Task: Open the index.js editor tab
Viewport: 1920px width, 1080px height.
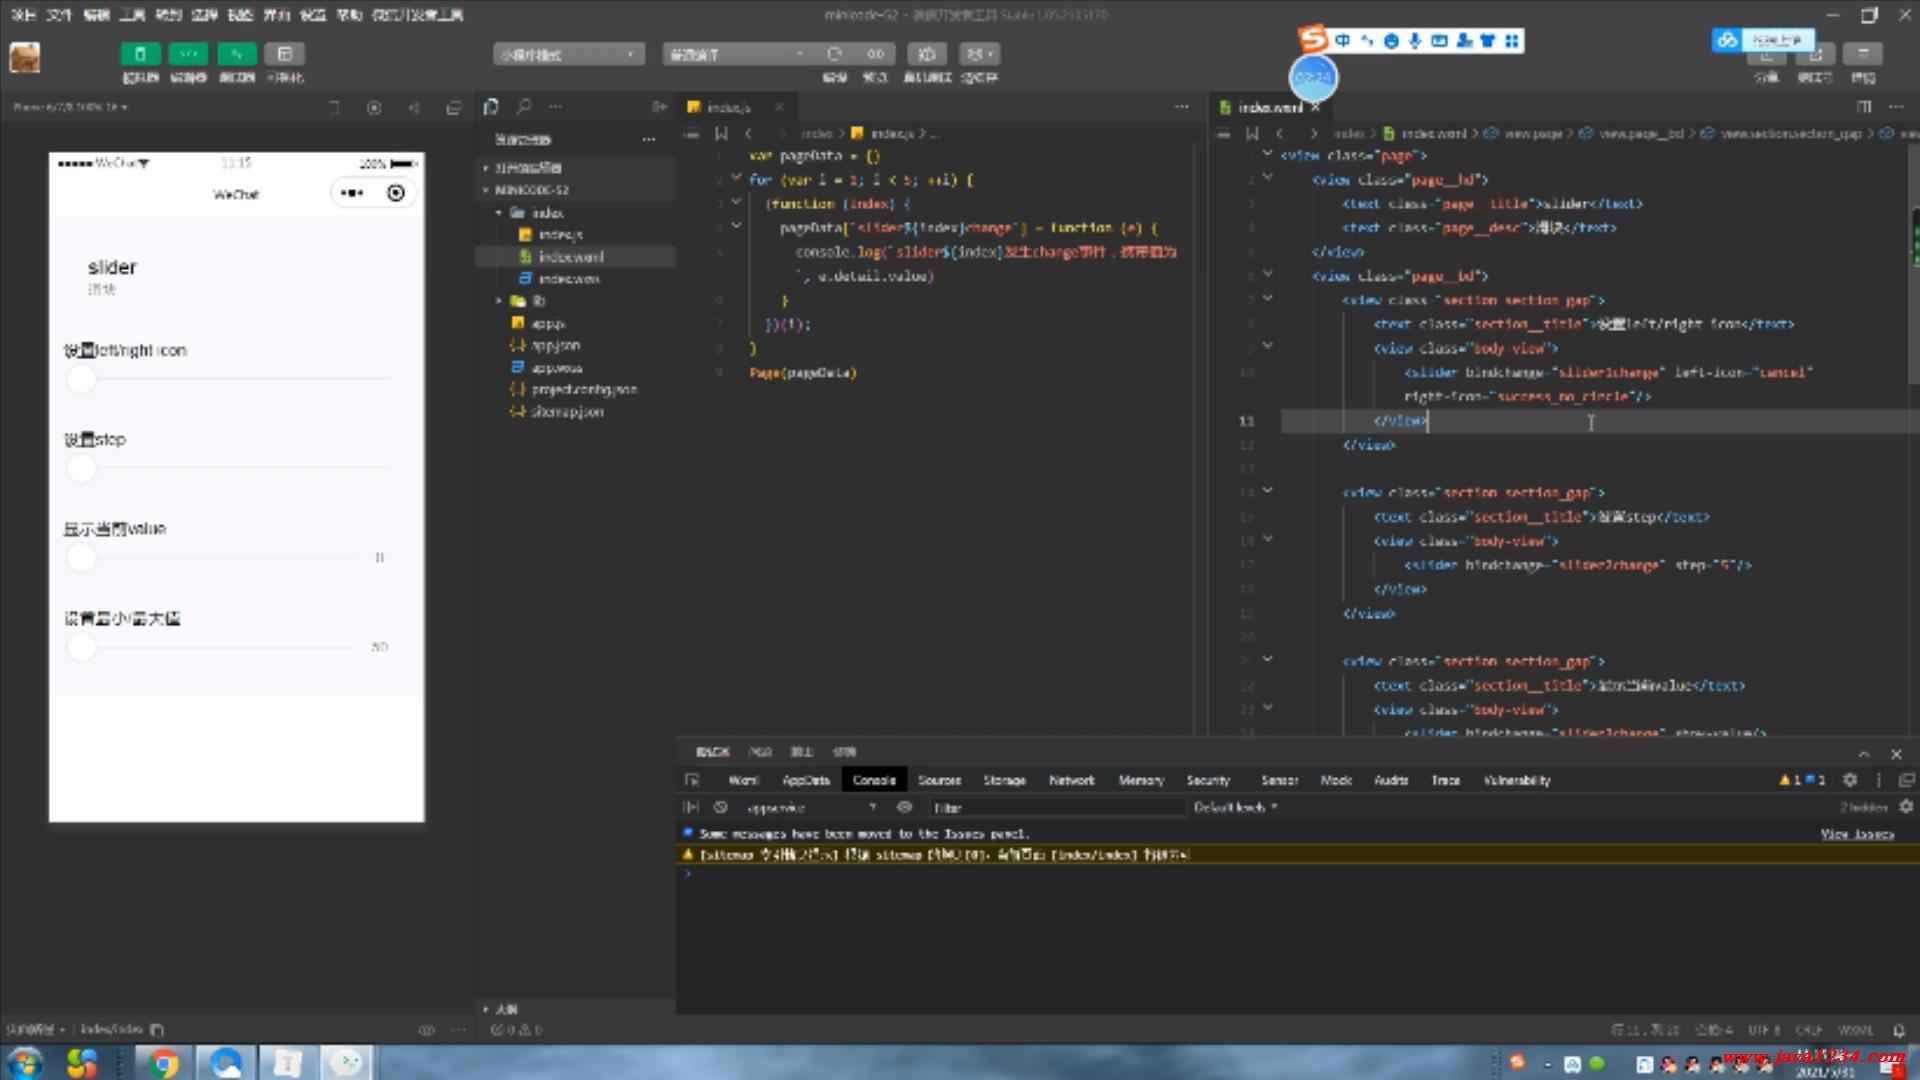Action: (x=727, y=107)
